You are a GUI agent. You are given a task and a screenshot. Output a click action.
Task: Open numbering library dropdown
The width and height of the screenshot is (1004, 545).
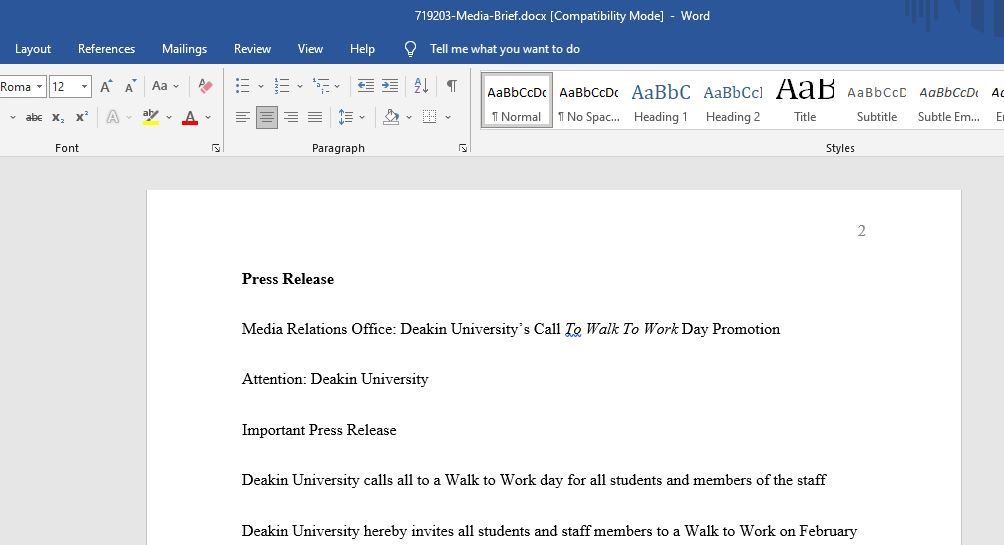click(300, 86)
